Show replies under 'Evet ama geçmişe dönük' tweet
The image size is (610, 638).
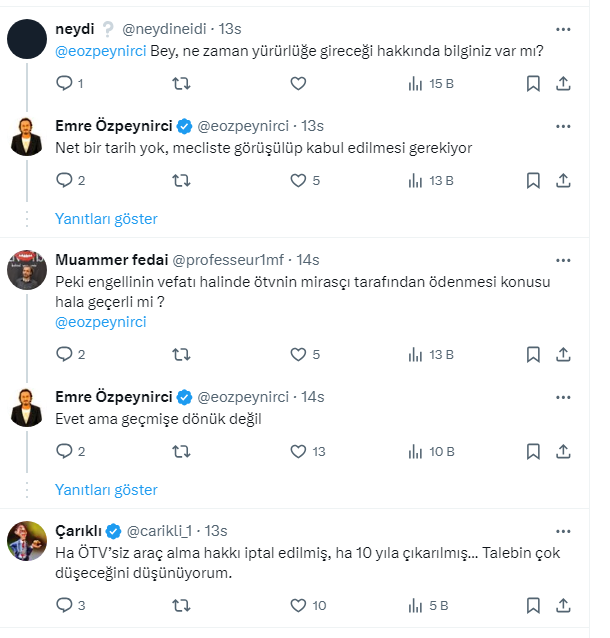pyautogui.click(x=106, y=490)
